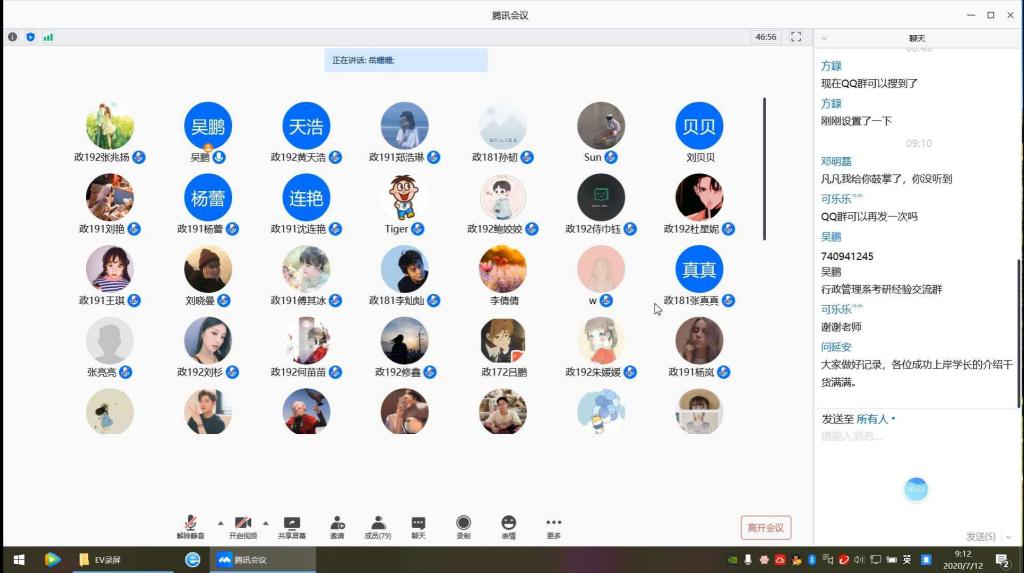Enter fullscreen using the top bar icon

pos(796,37)
